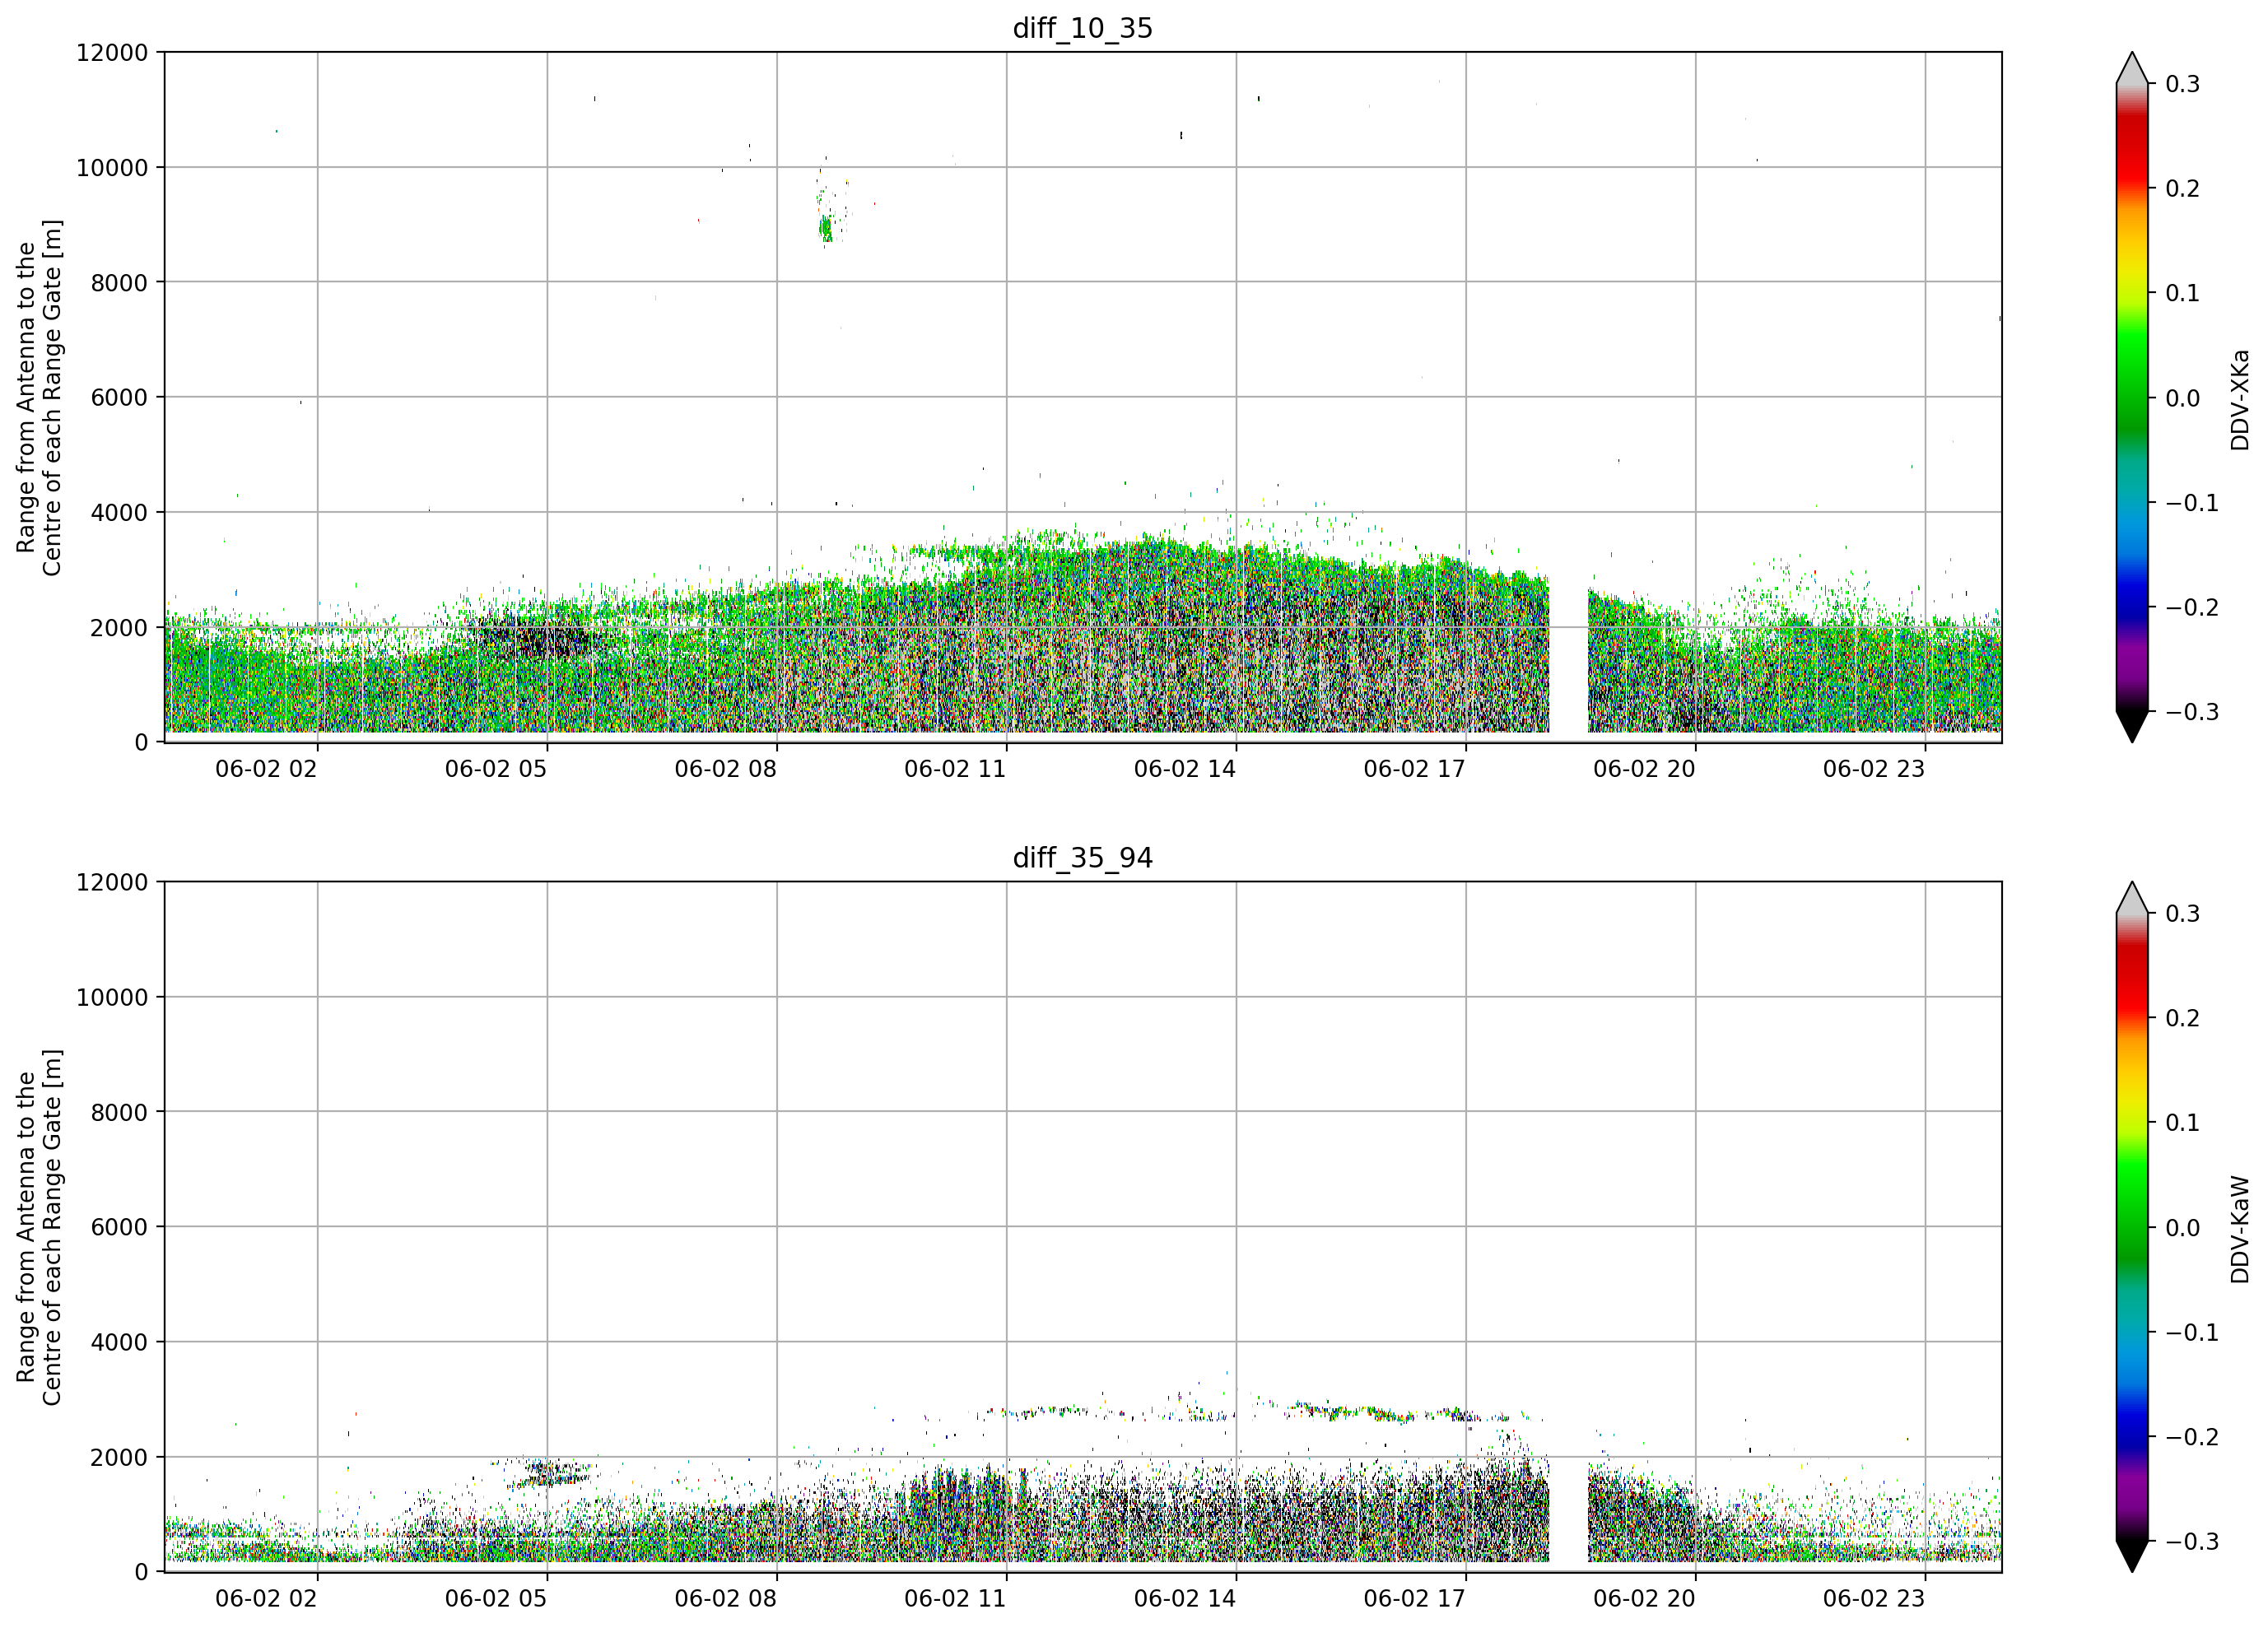The height and width of the screenshot is (1628, 2268).
Task: Click the 6000 y-tick of diff_35_94 plot
Action: point(119,1227)
